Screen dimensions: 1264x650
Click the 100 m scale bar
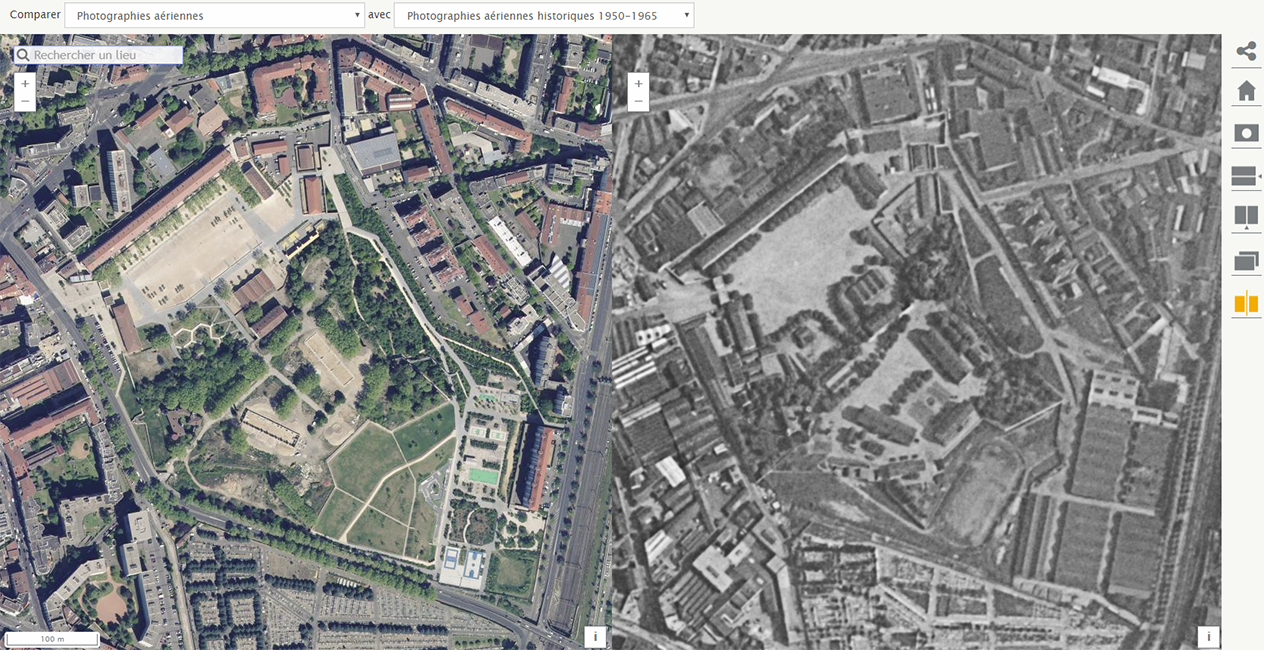coord(51,638)
